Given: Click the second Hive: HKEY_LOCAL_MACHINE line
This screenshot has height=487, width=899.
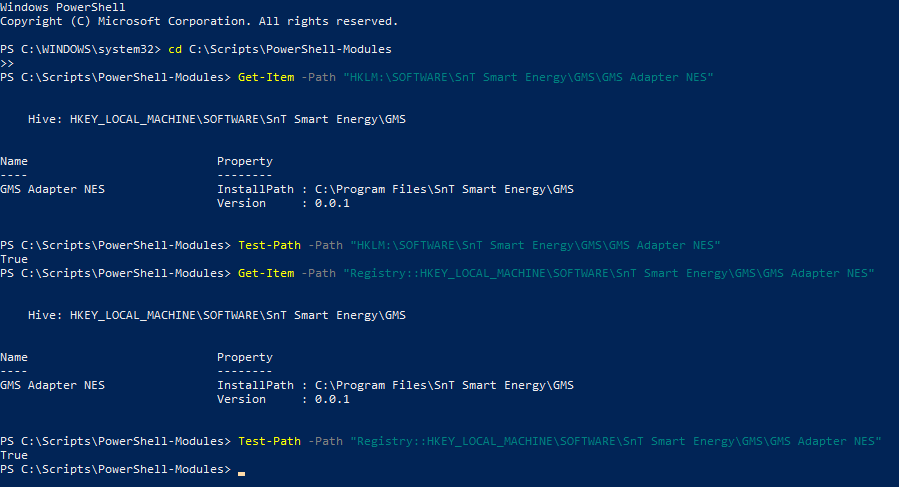Looking at the screenshot, I should [217, 315].
